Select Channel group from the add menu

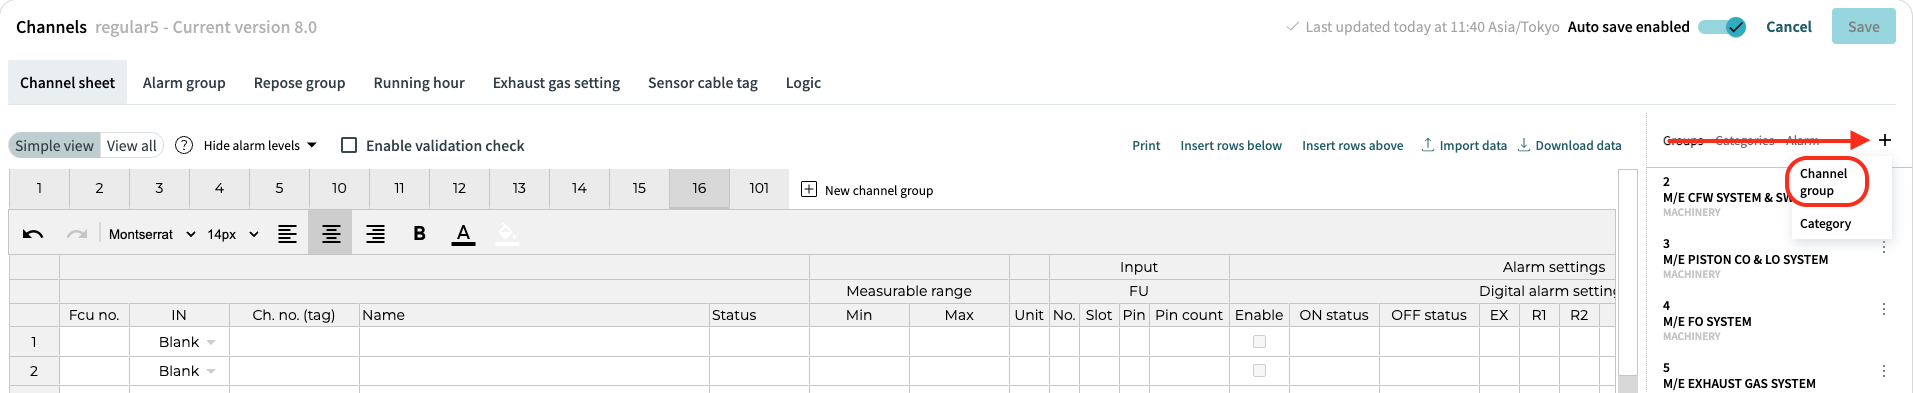point(1826,182)
